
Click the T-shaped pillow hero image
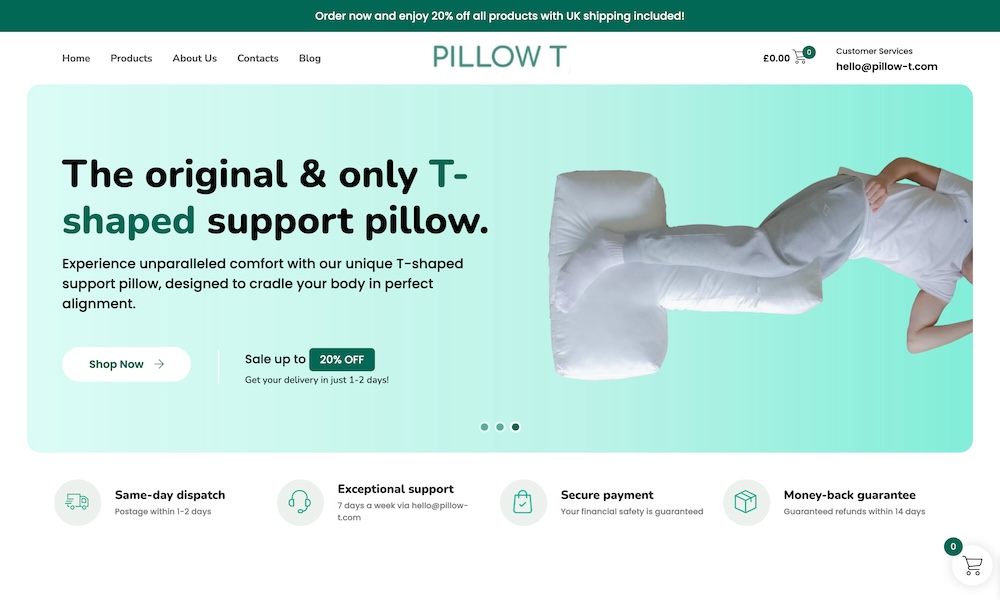click(x=760, y=268)
